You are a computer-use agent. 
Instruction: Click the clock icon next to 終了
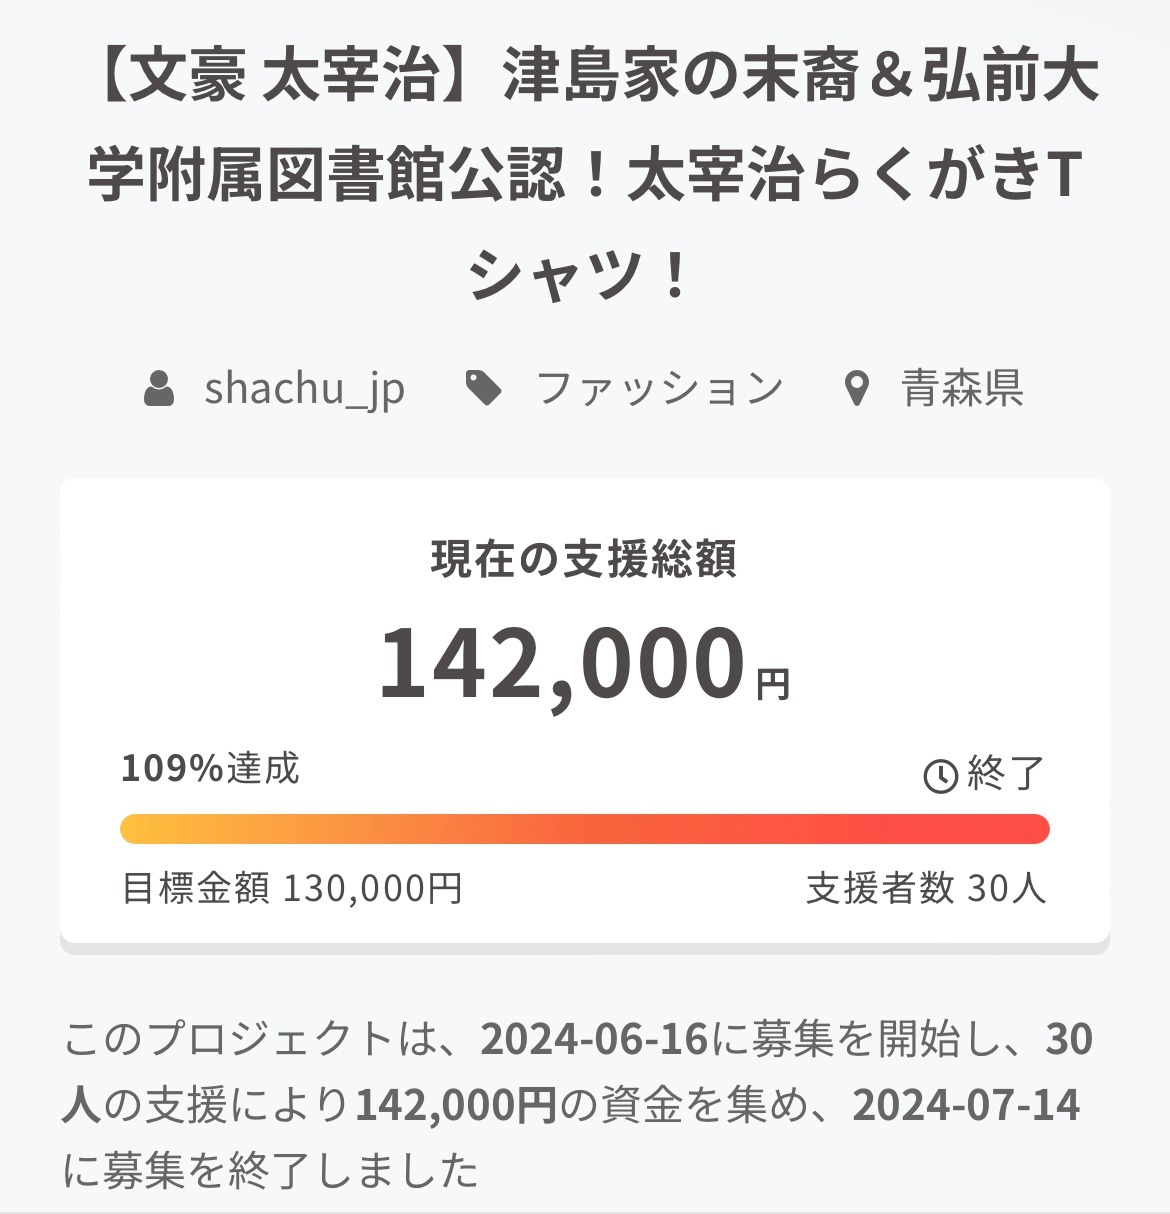pos(940,775)
